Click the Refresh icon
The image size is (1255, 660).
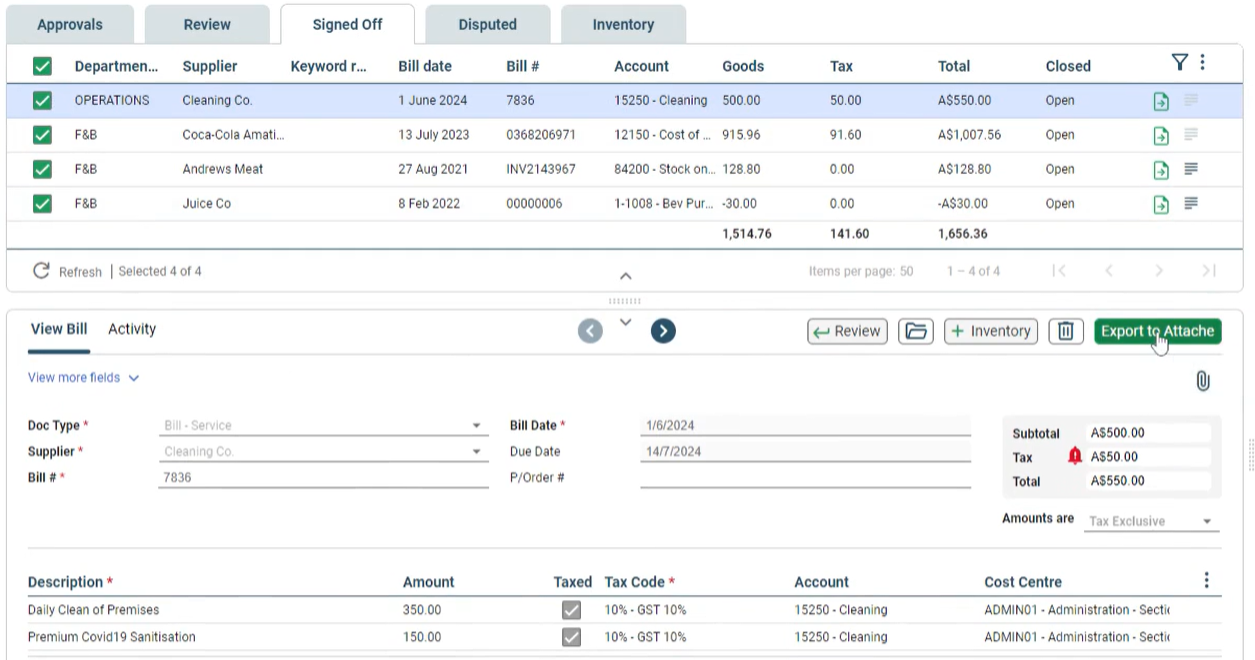[41, 271]
